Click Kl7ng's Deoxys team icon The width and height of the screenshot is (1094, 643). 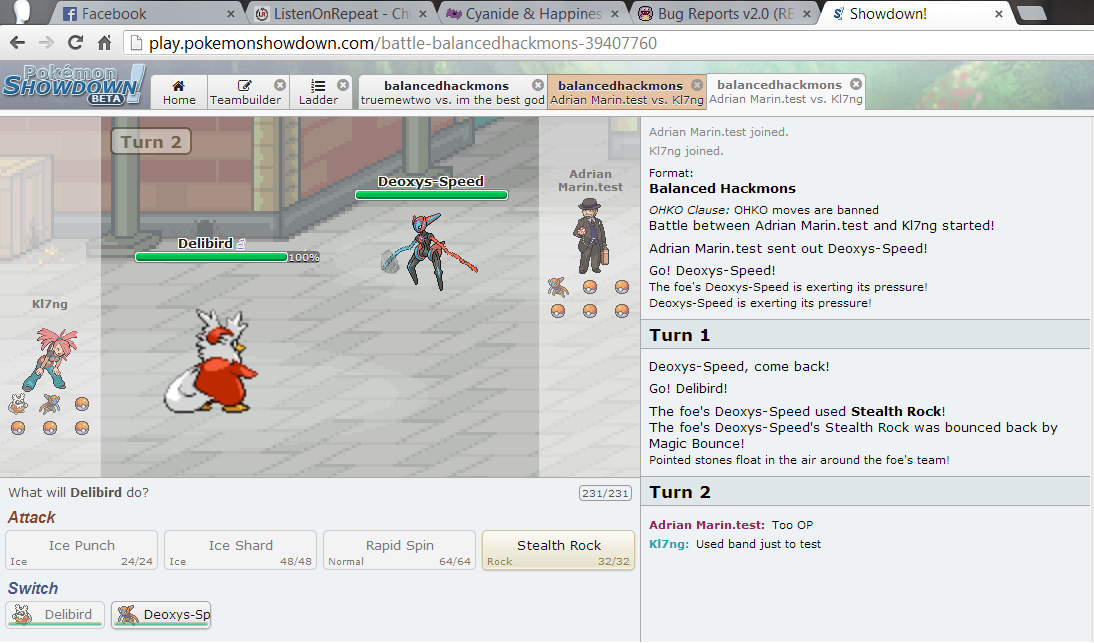[50, 404]
